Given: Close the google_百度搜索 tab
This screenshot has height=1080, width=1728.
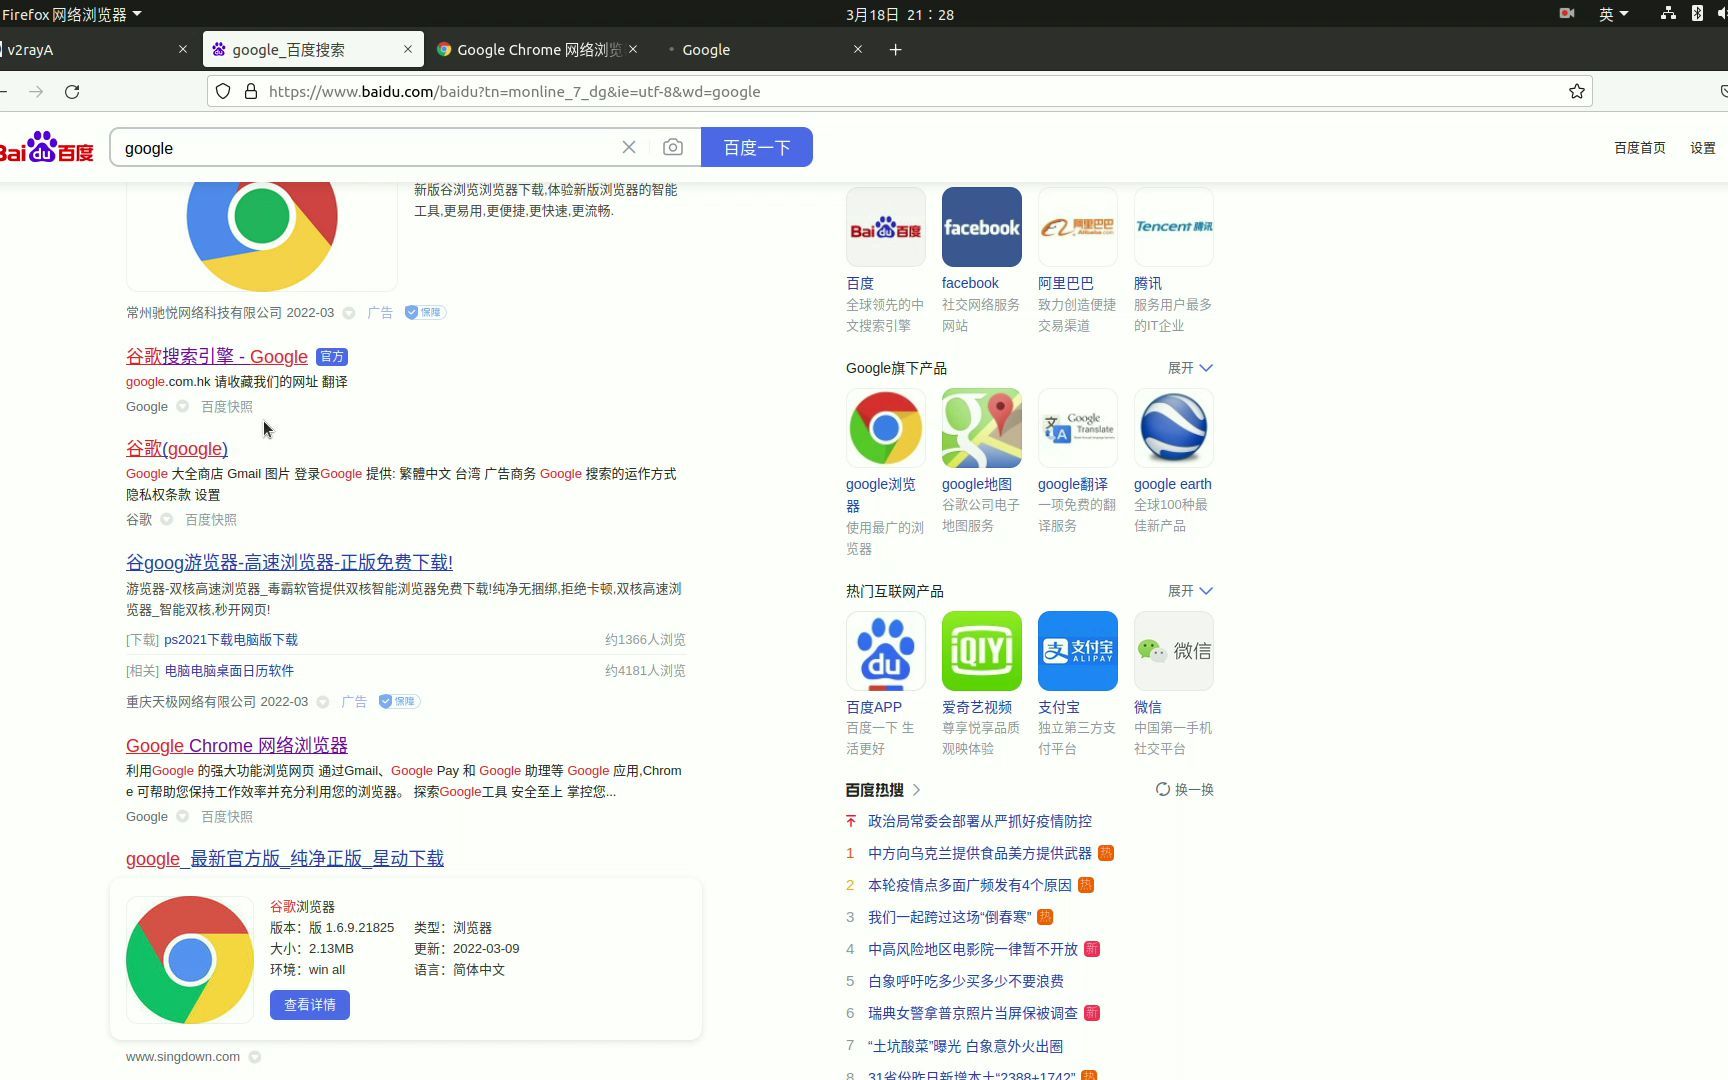Looking at the screenshot, I should click(408, 49).
